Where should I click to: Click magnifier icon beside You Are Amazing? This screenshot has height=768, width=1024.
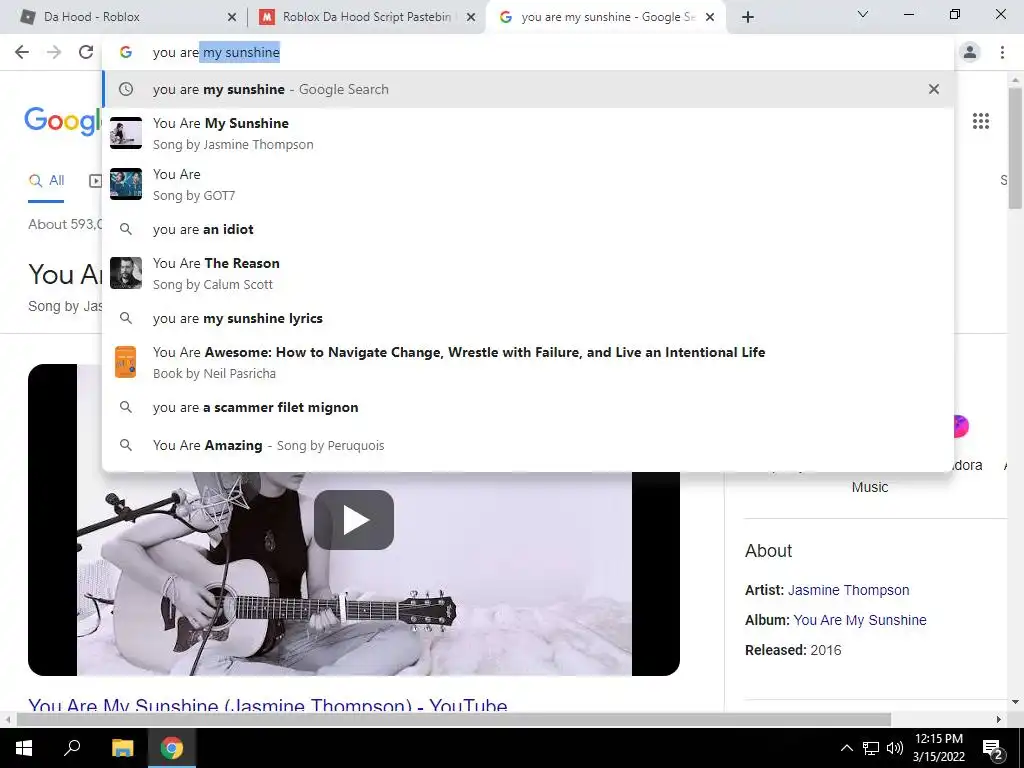coord(125,445)
